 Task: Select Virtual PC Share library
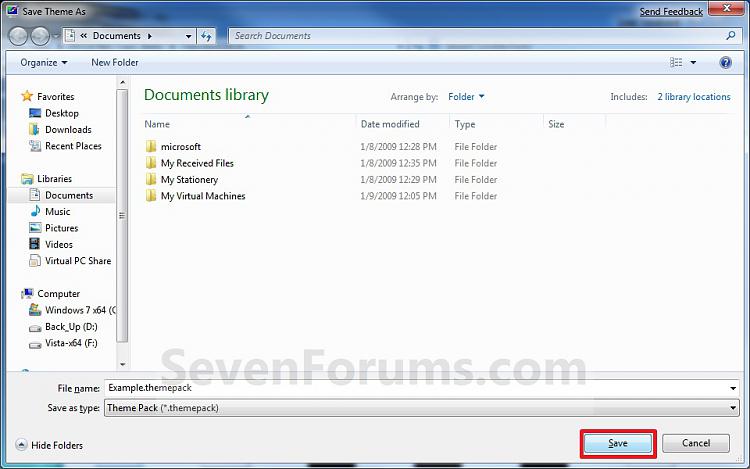tap(77, 261)
